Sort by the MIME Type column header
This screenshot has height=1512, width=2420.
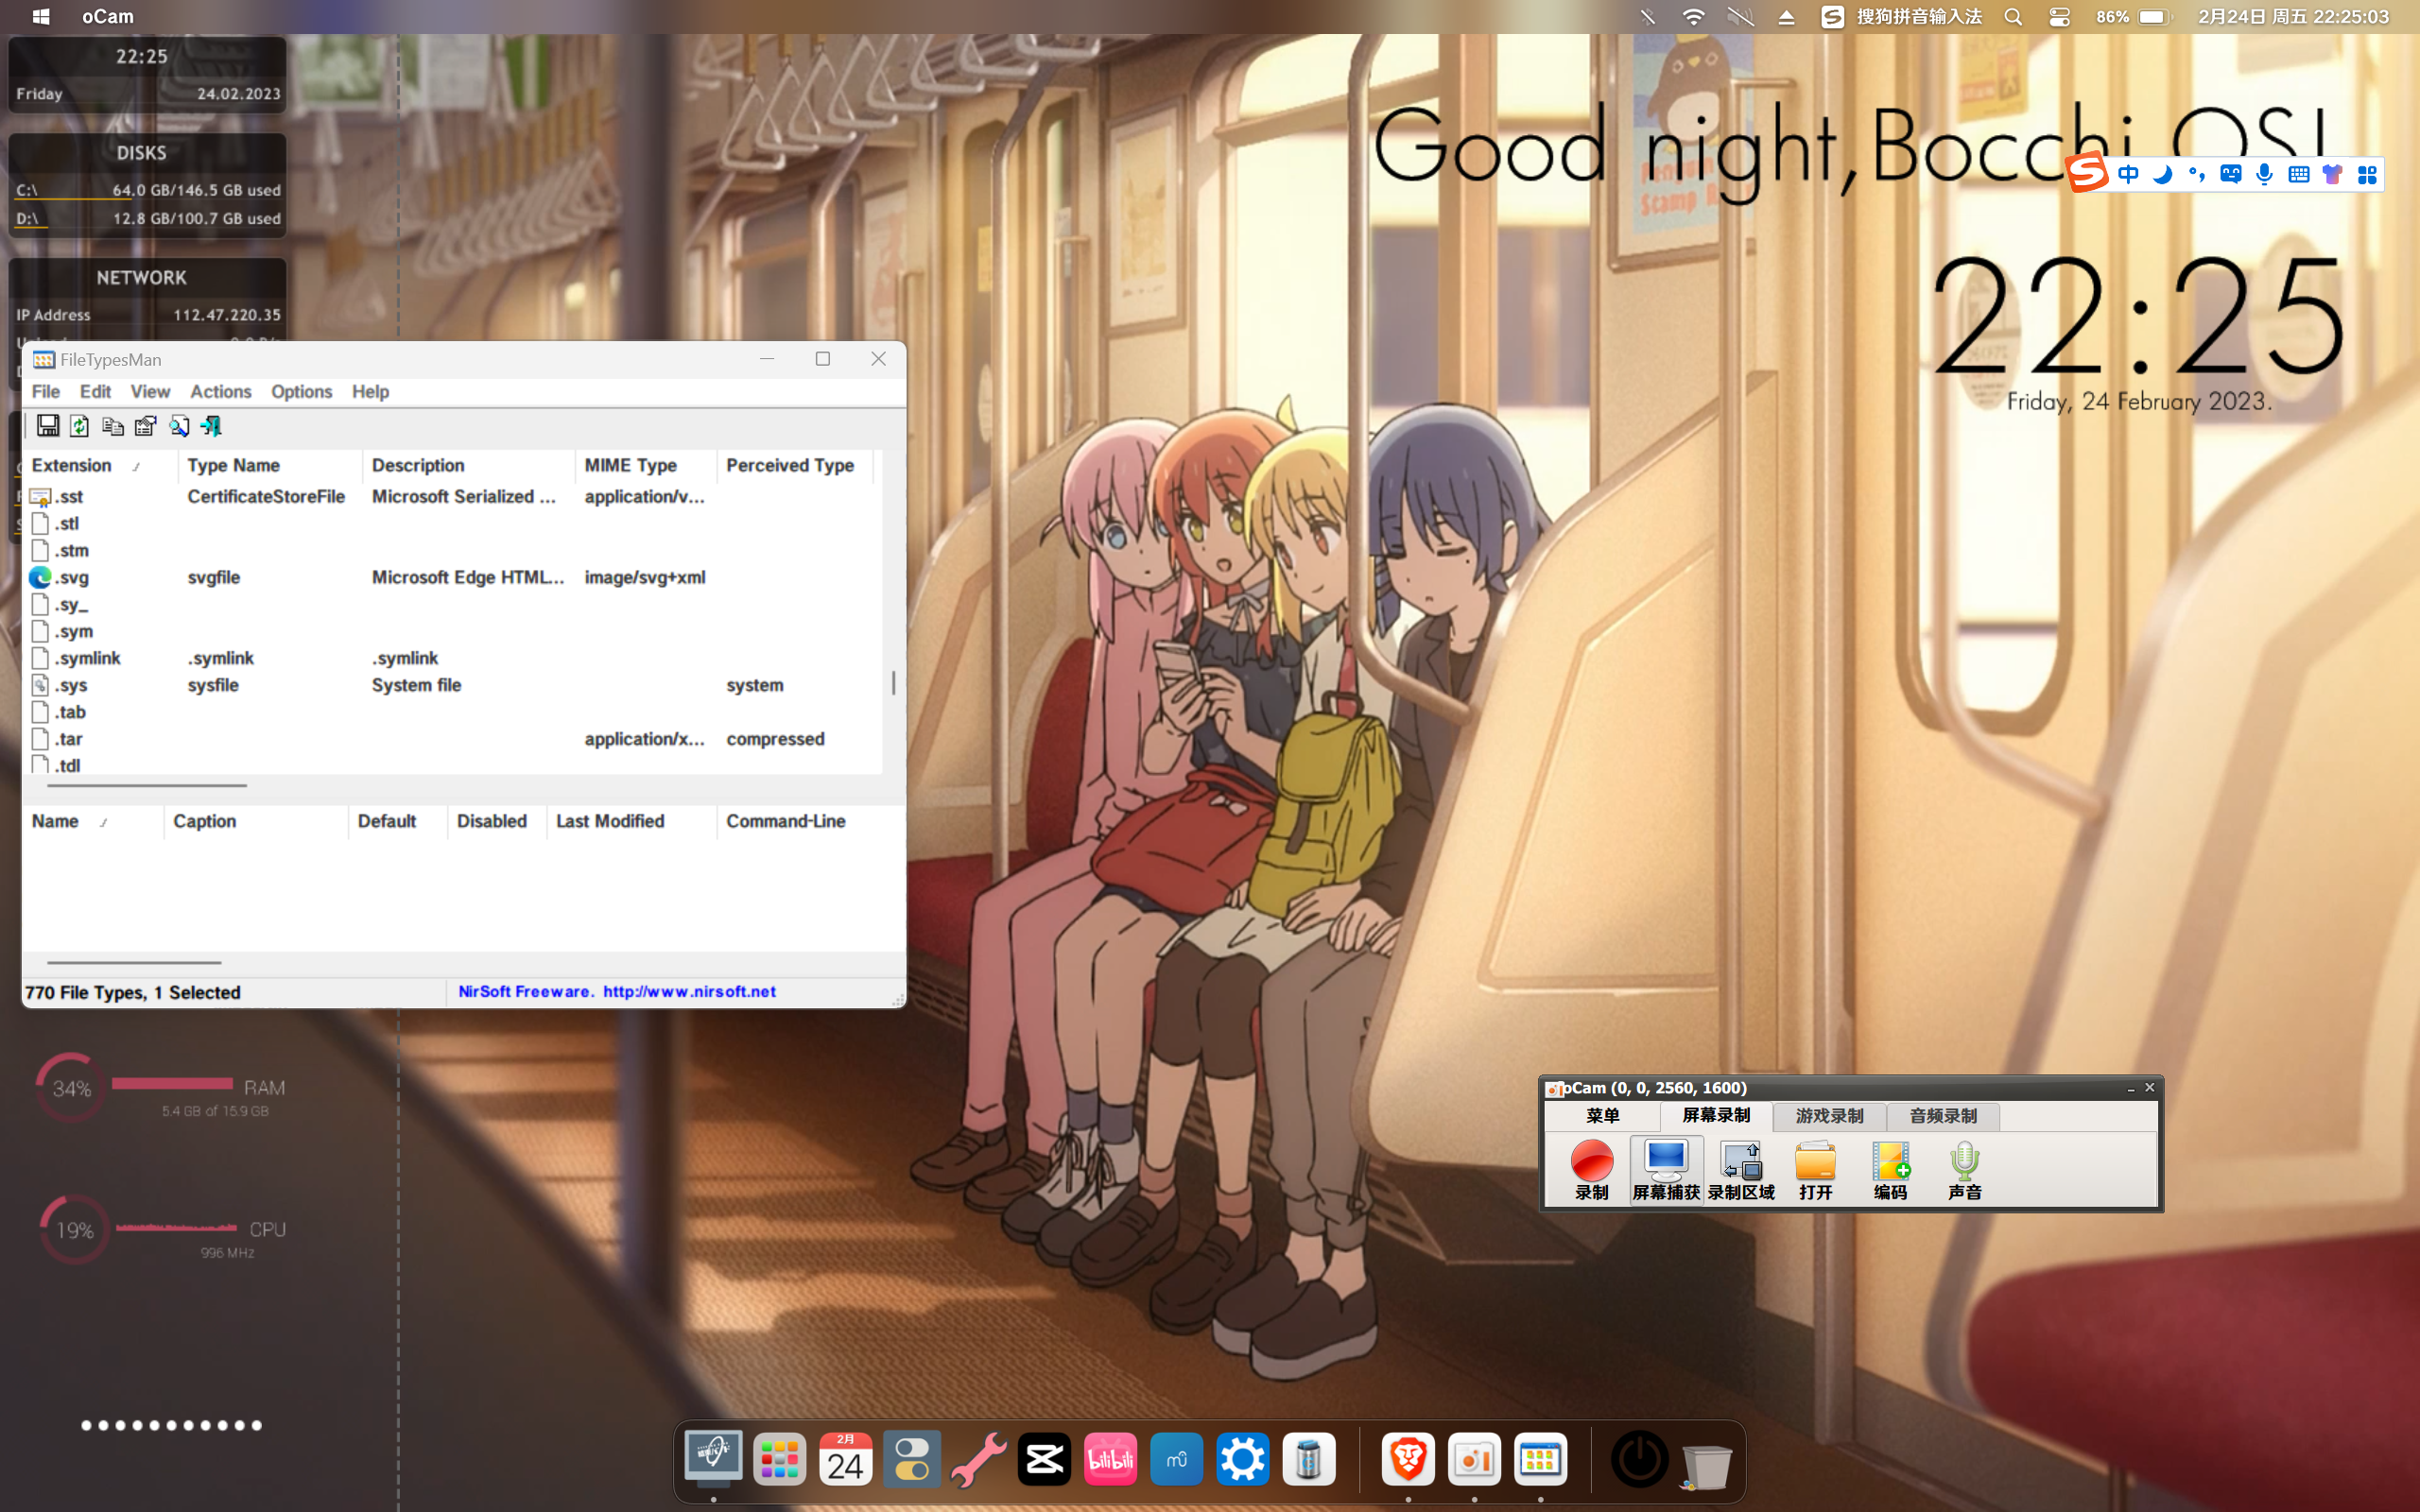[x=646, y=465]
